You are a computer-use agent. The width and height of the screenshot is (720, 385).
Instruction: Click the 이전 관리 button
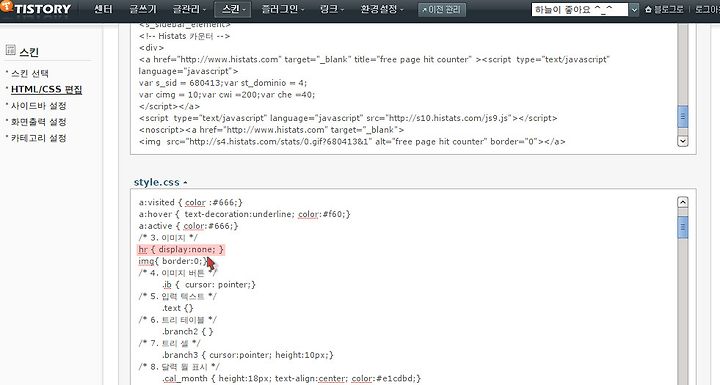coord(442,10)
